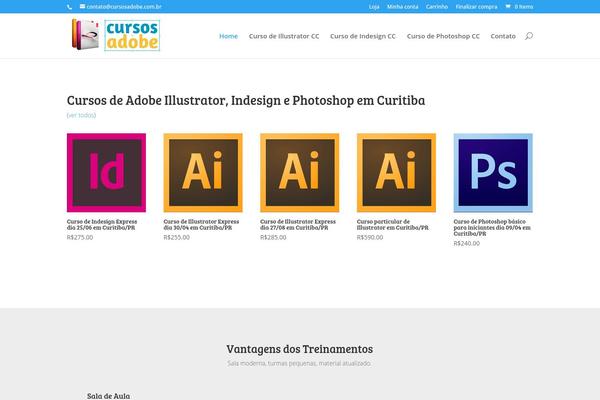This screenshot has height=400, width=600.
Task: Click the email envelope contact icon
Action: pos(82,6)
